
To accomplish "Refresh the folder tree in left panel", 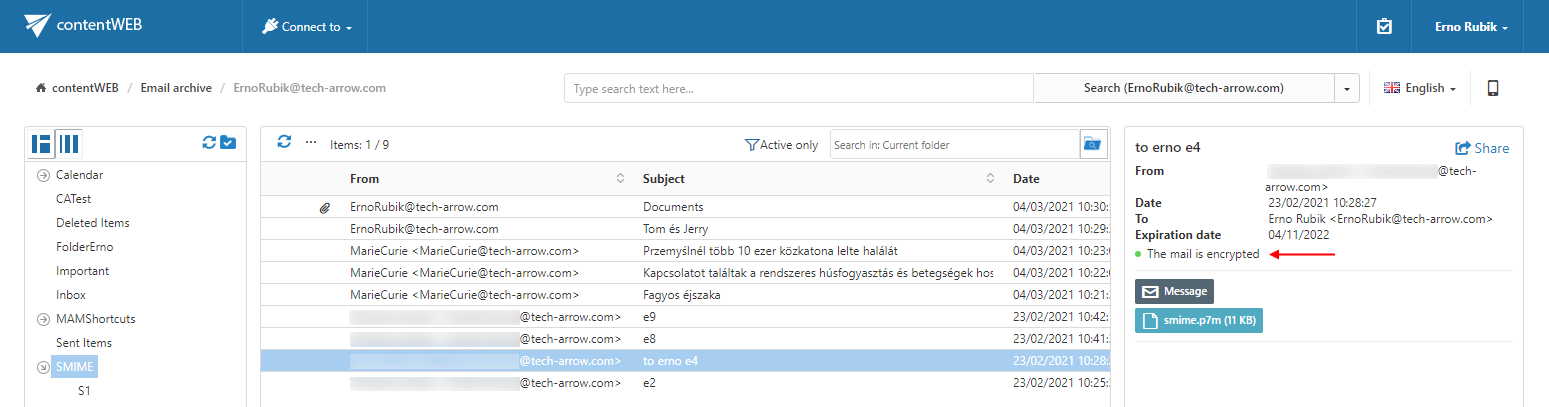I will (209, 143).
